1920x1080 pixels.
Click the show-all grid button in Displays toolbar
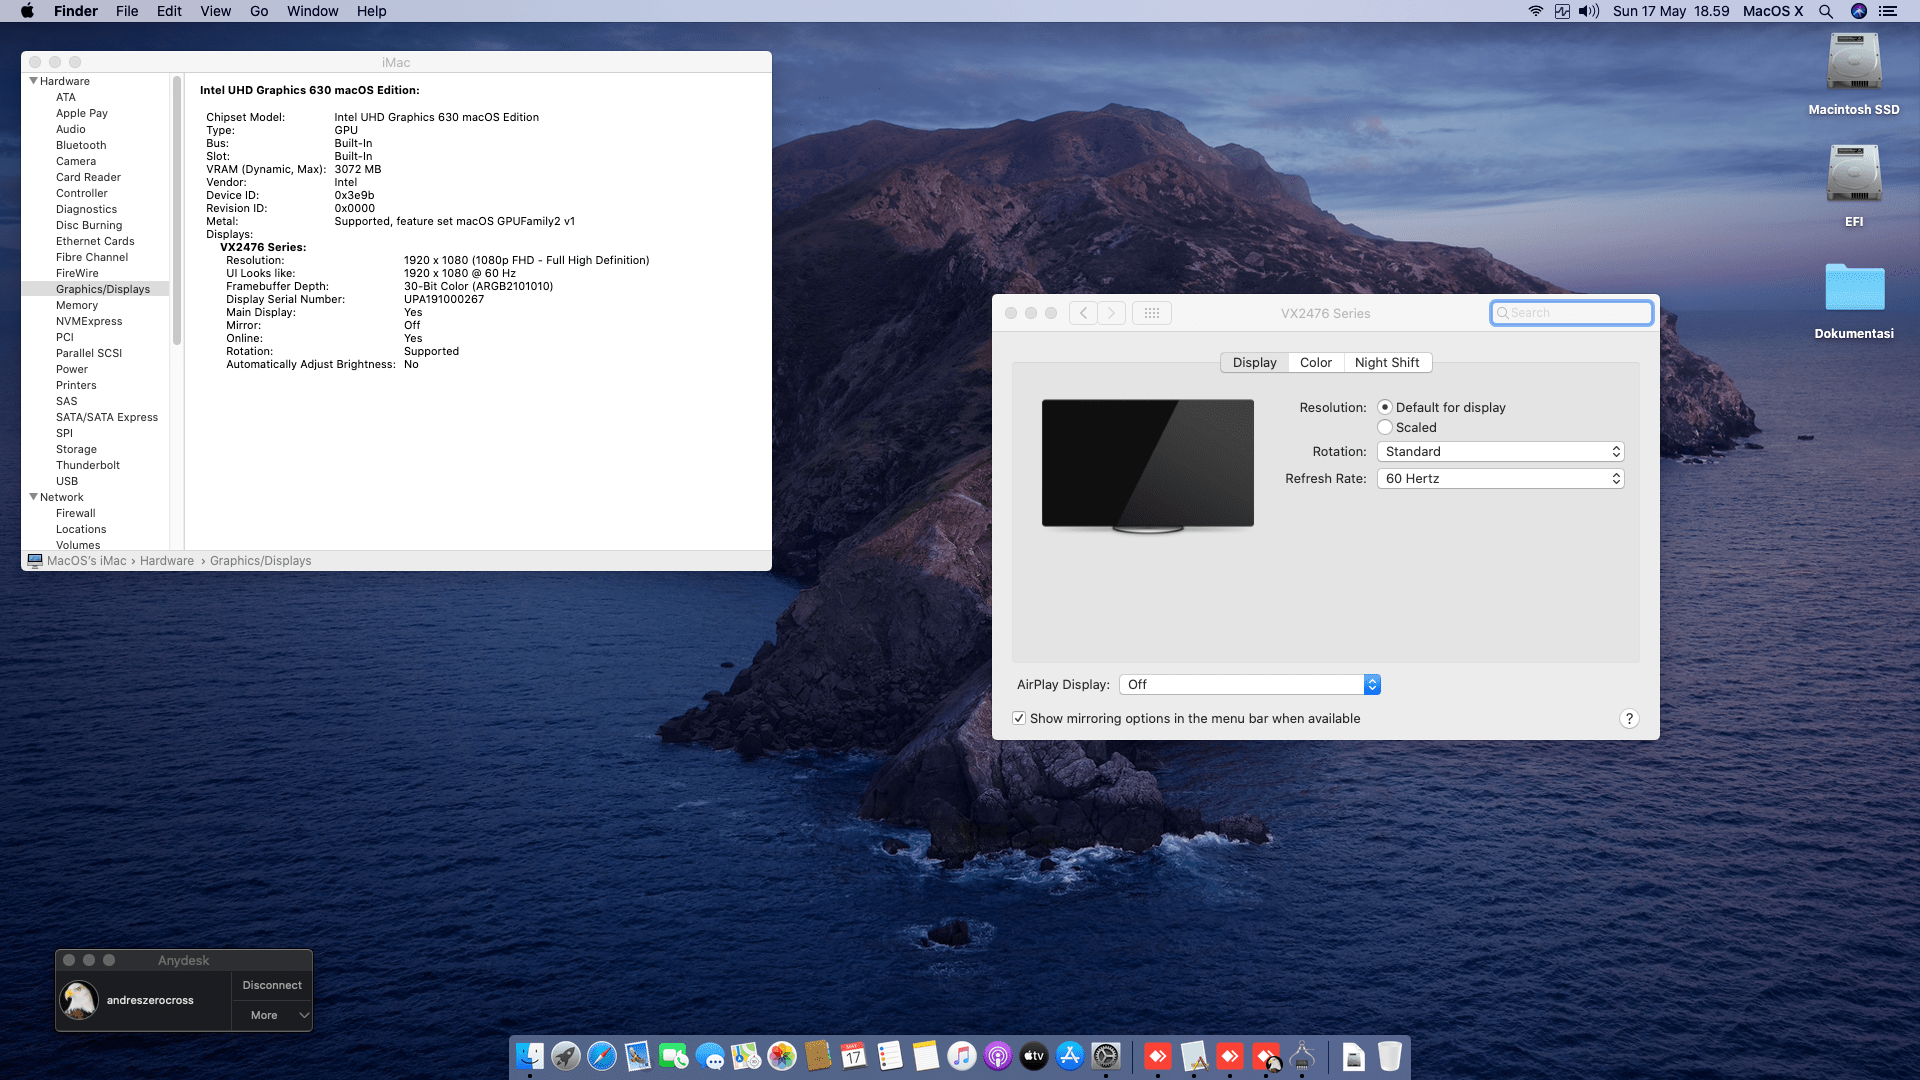pyautogui.click(x=1151, y=313)
